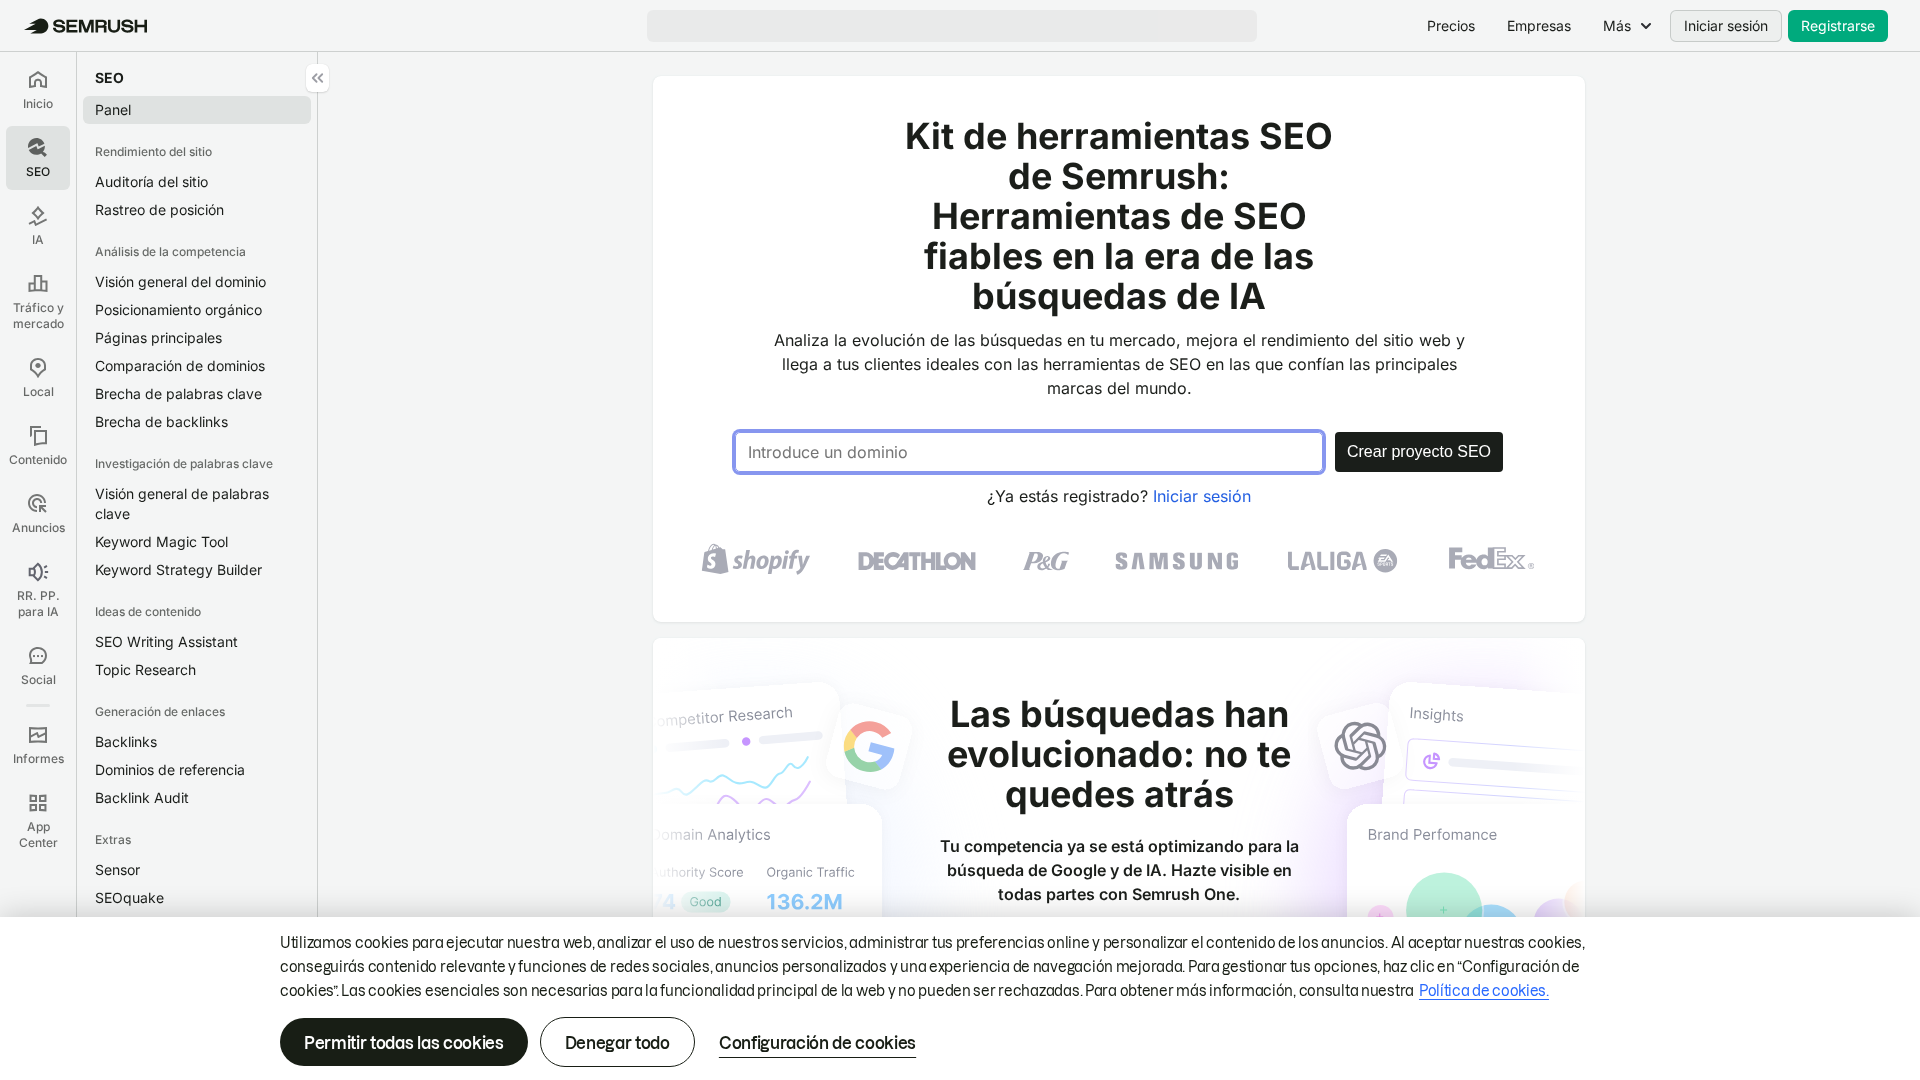This screenshot has height=1080, width=1920.
Task: Open Tráfico y mercado section
Action: tap(38, 302)
